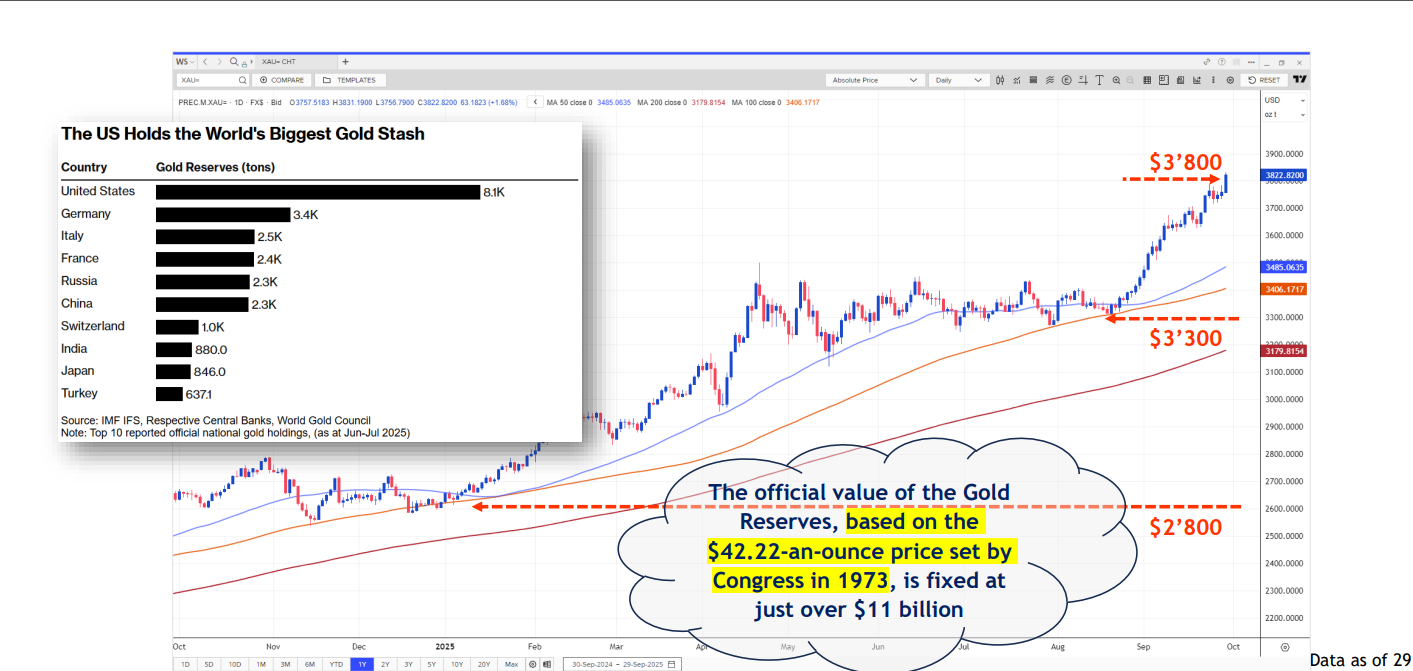Click the XAU= symbol search field
Viewport: 1413px width, 671px height.
(207, 80)
